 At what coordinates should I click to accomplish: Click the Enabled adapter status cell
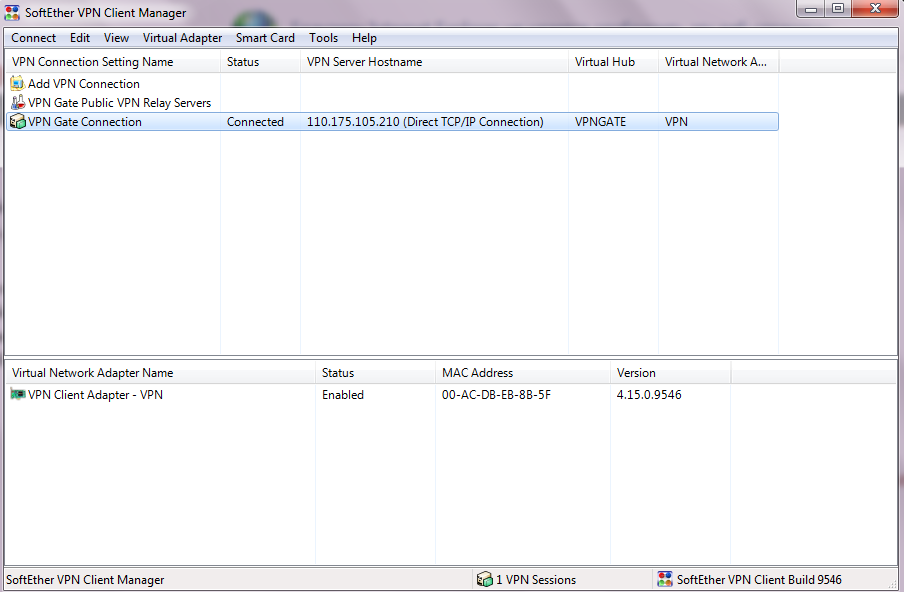343,395
